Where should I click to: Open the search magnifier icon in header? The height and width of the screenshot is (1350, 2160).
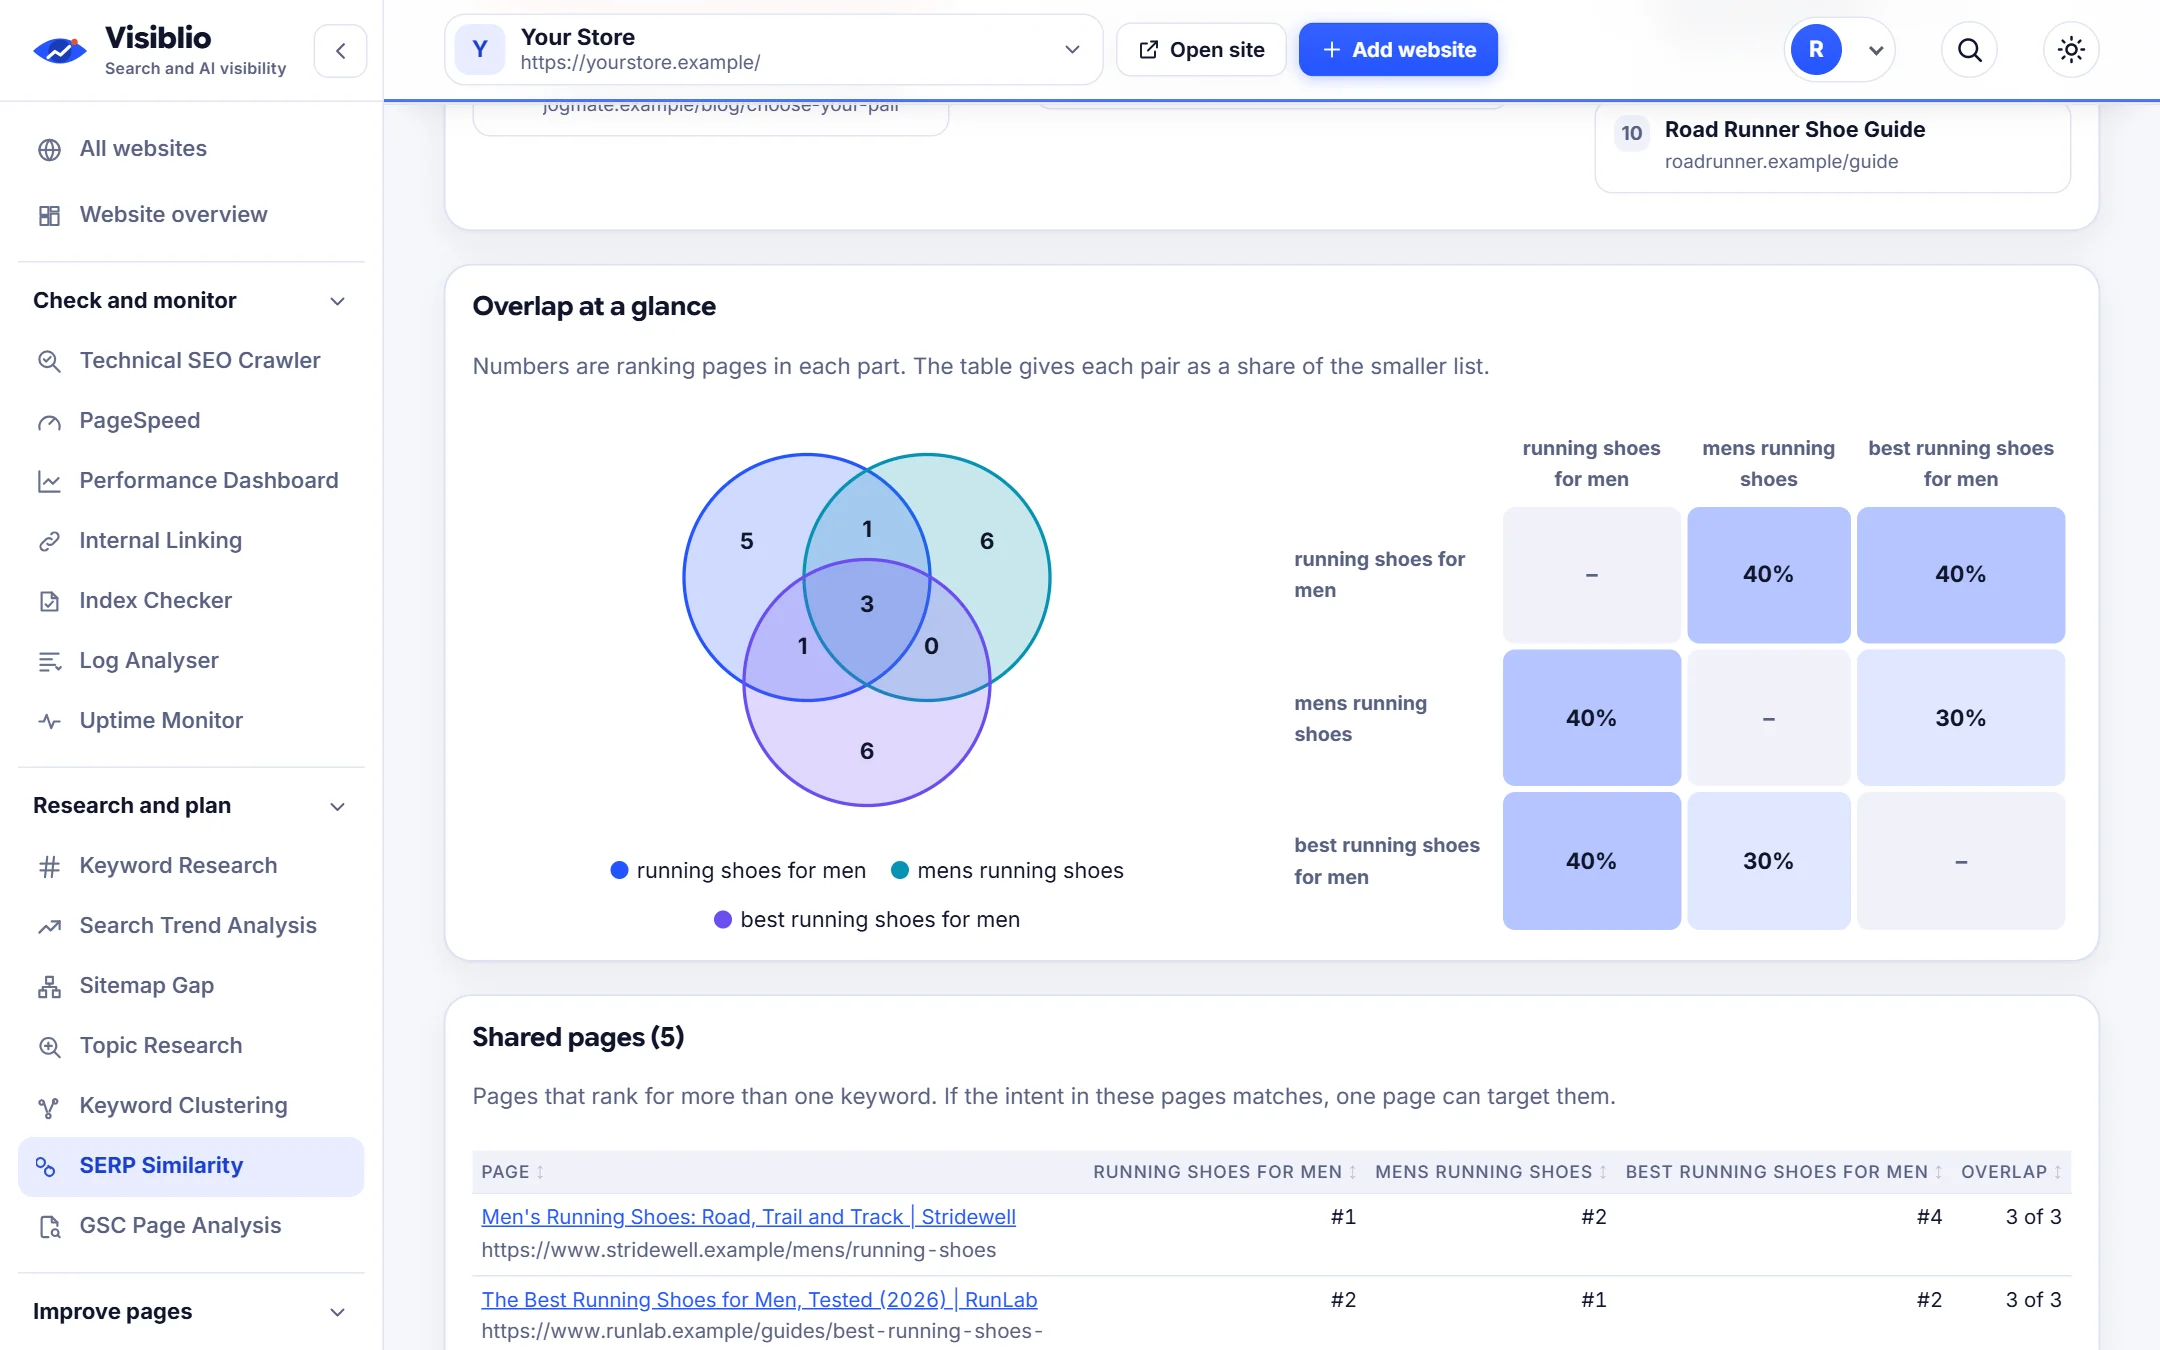coord(1969,50)
